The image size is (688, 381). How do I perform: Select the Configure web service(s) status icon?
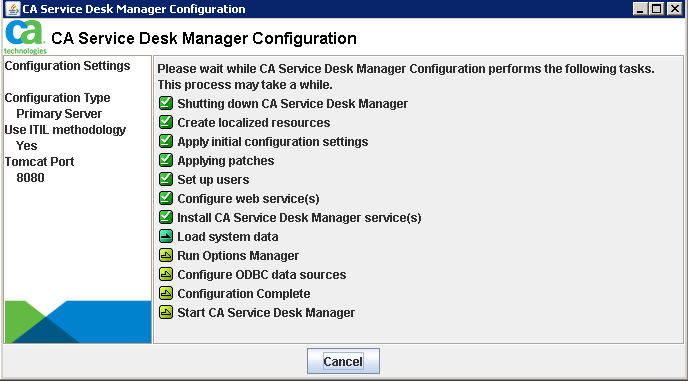(165, 198)
